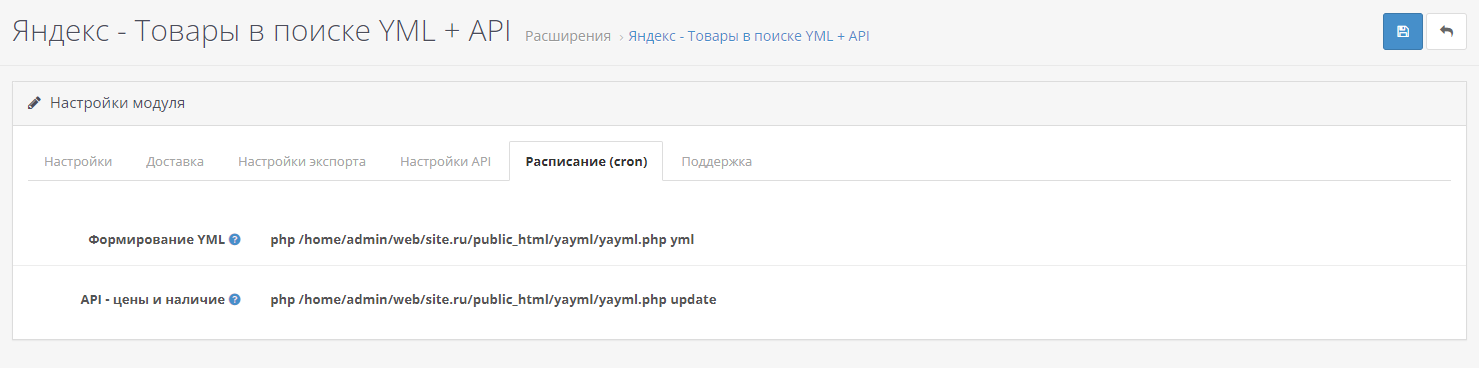This screenshot has width=1479, height=368.
Task: Click the Настройки модуля panel heading
Action: [739, 103]
